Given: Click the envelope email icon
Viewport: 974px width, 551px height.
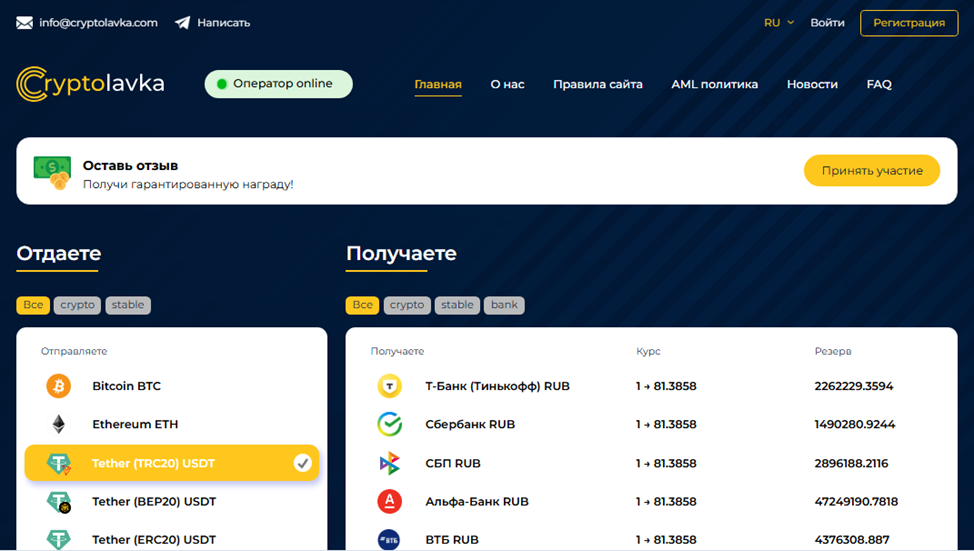Looking at the screenshot, I should [x=24, y=23].
